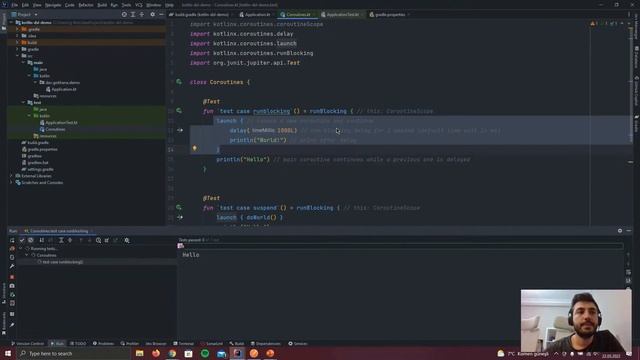Click Sort alphabetically icon in test toolbar

(42, 240)
